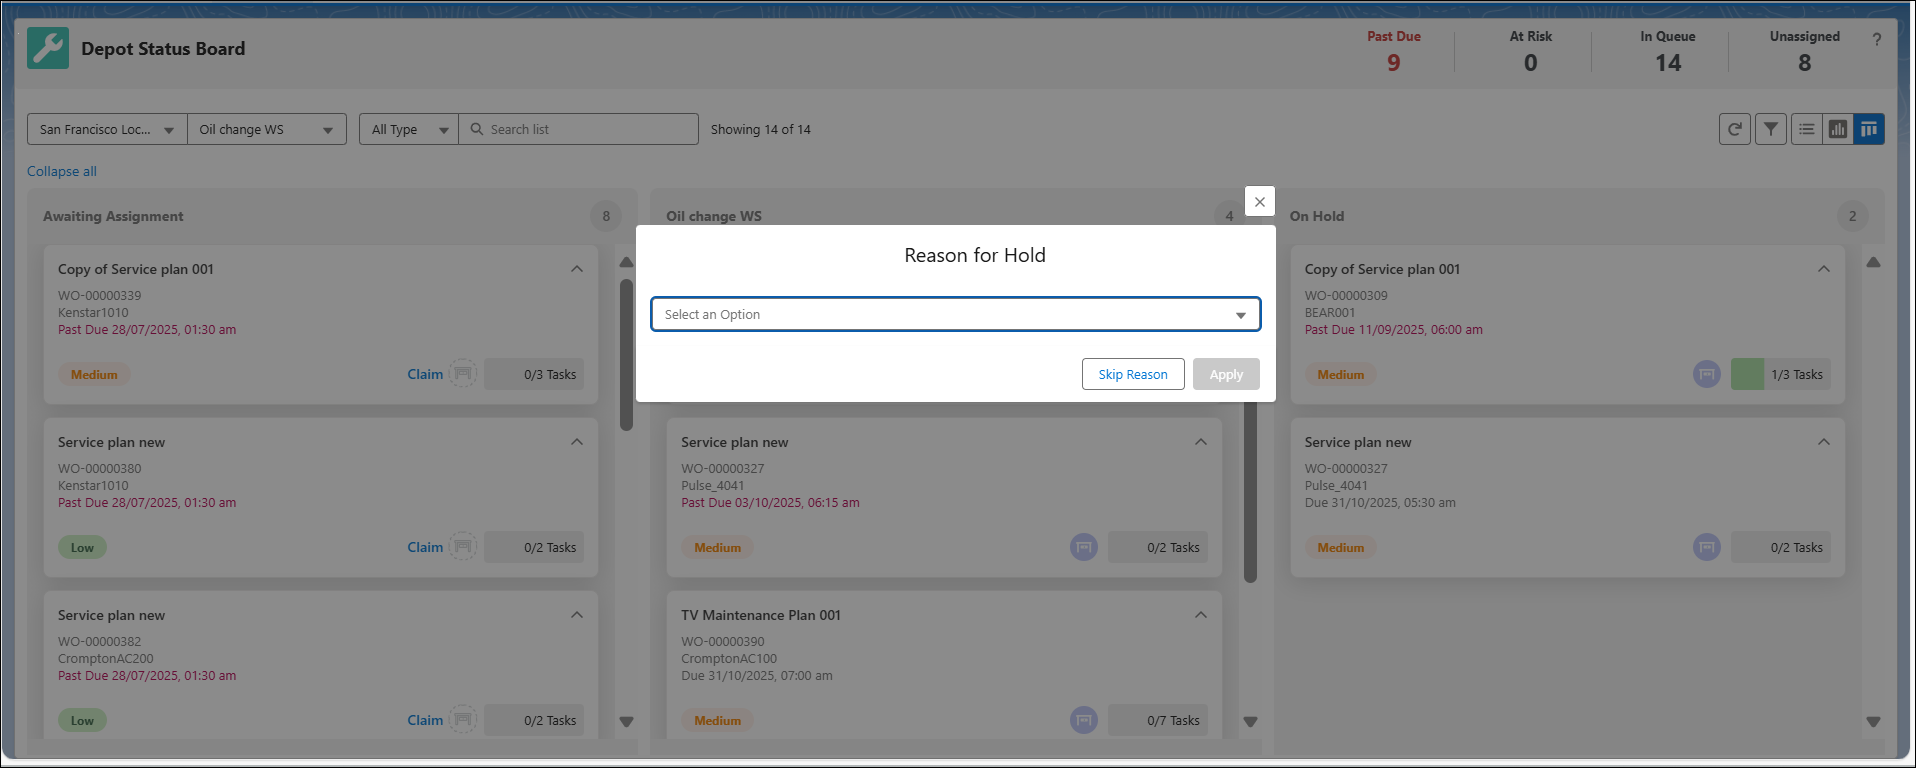Click the Apply button
This screenshot has height=768, width=1916.
pos(1226,374)
